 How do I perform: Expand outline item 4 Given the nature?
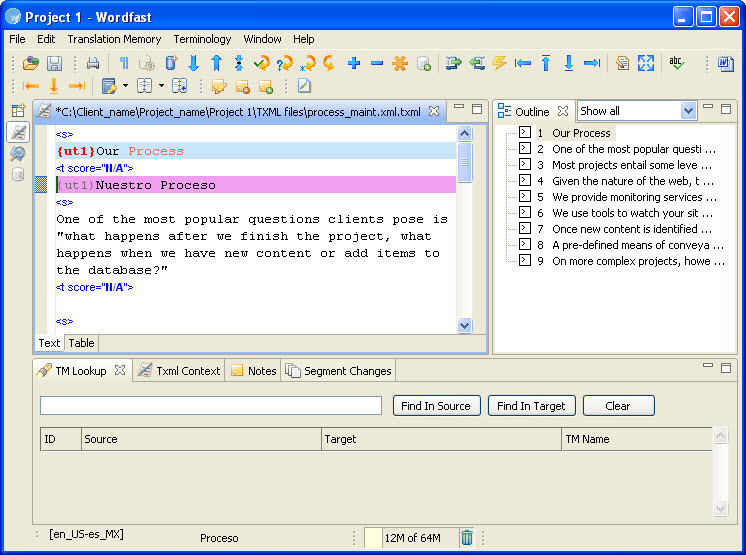[525, 180]
